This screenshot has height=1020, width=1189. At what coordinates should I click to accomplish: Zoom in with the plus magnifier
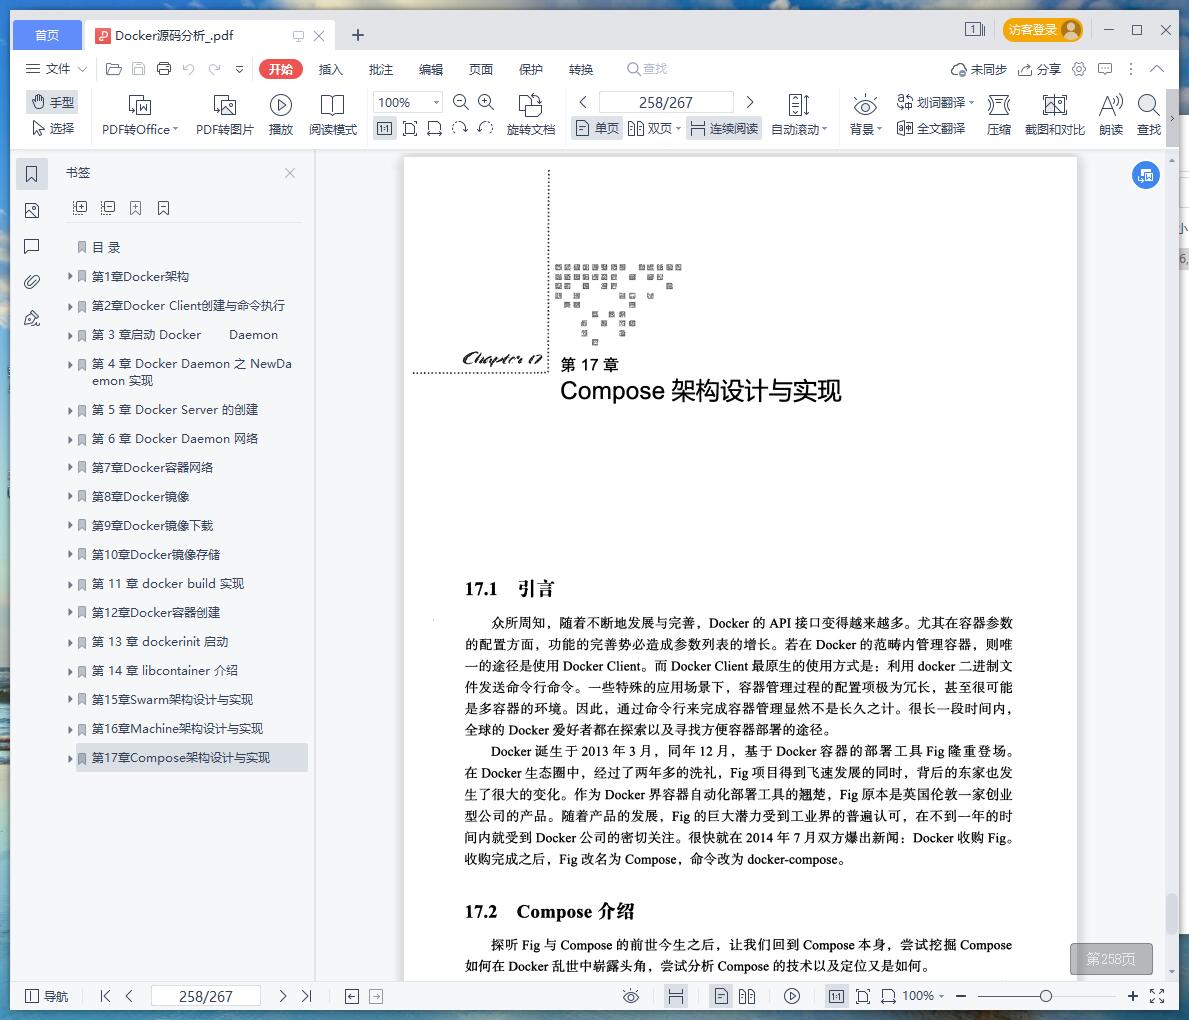(x=486, y=102)
